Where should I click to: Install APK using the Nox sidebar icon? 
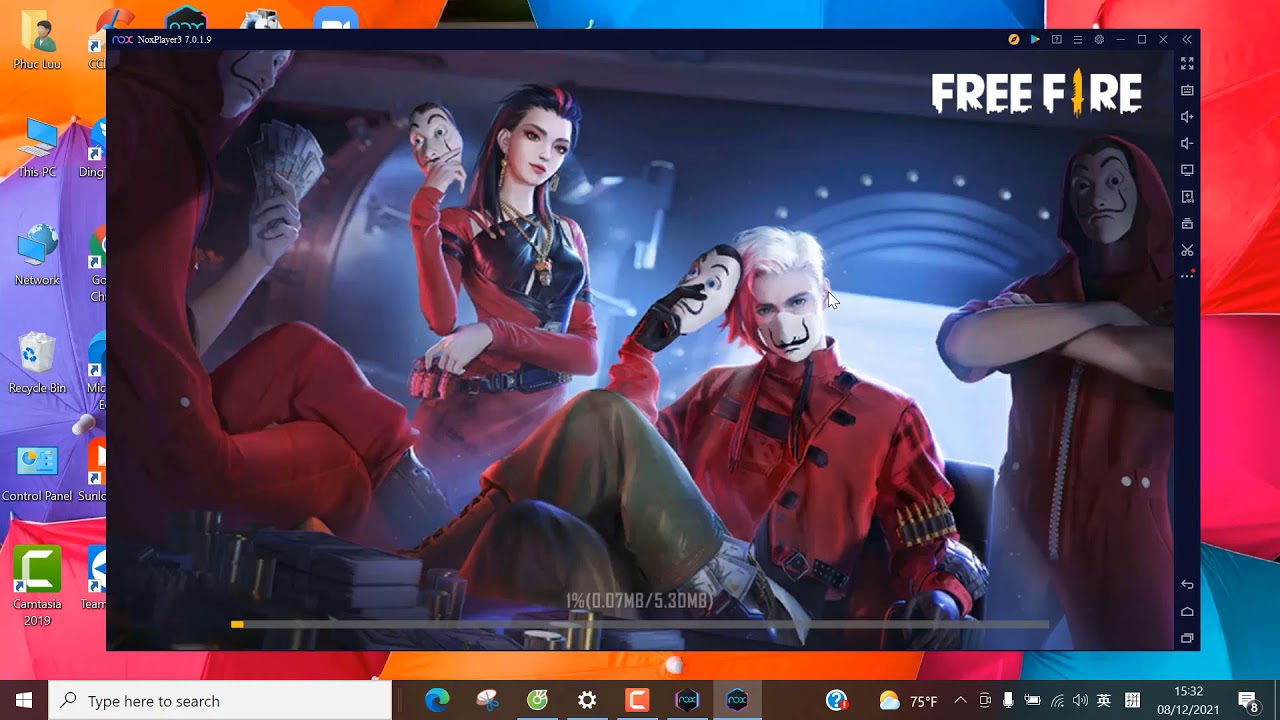(x=1187, y=197)
